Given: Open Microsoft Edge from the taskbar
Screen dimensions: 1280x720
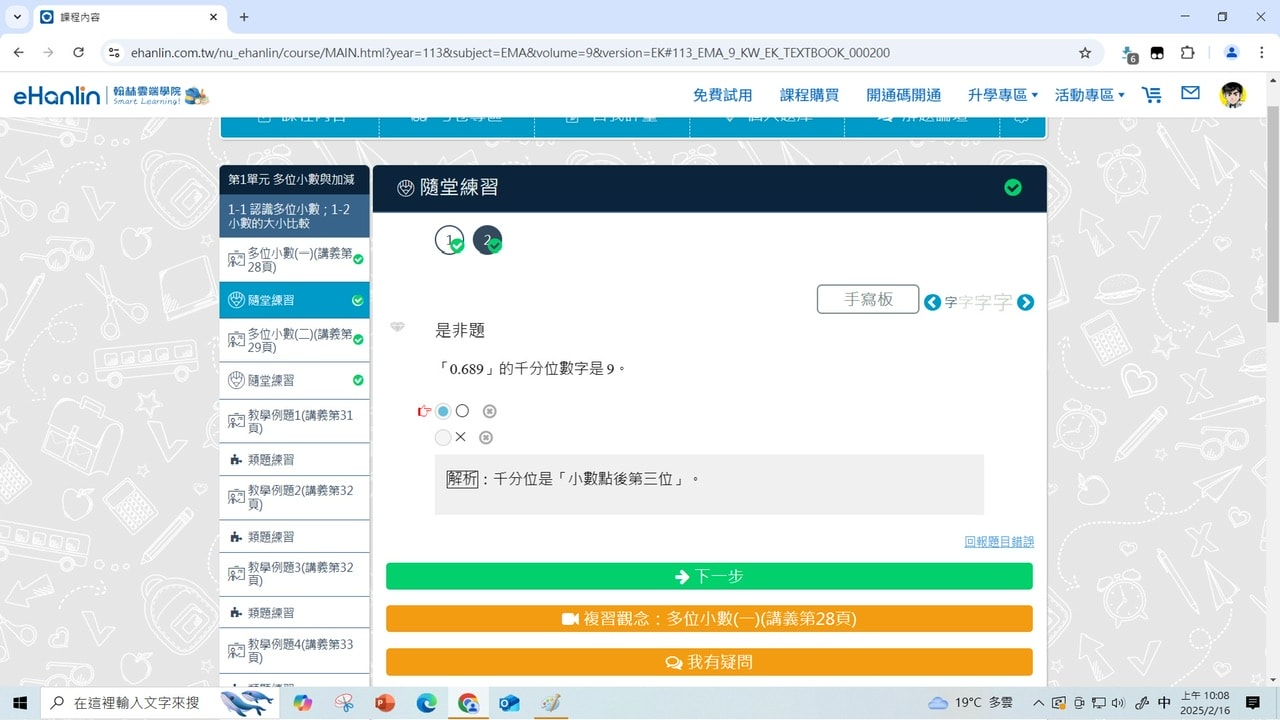Looking at the screenshot, I should (x=427, y=703).
